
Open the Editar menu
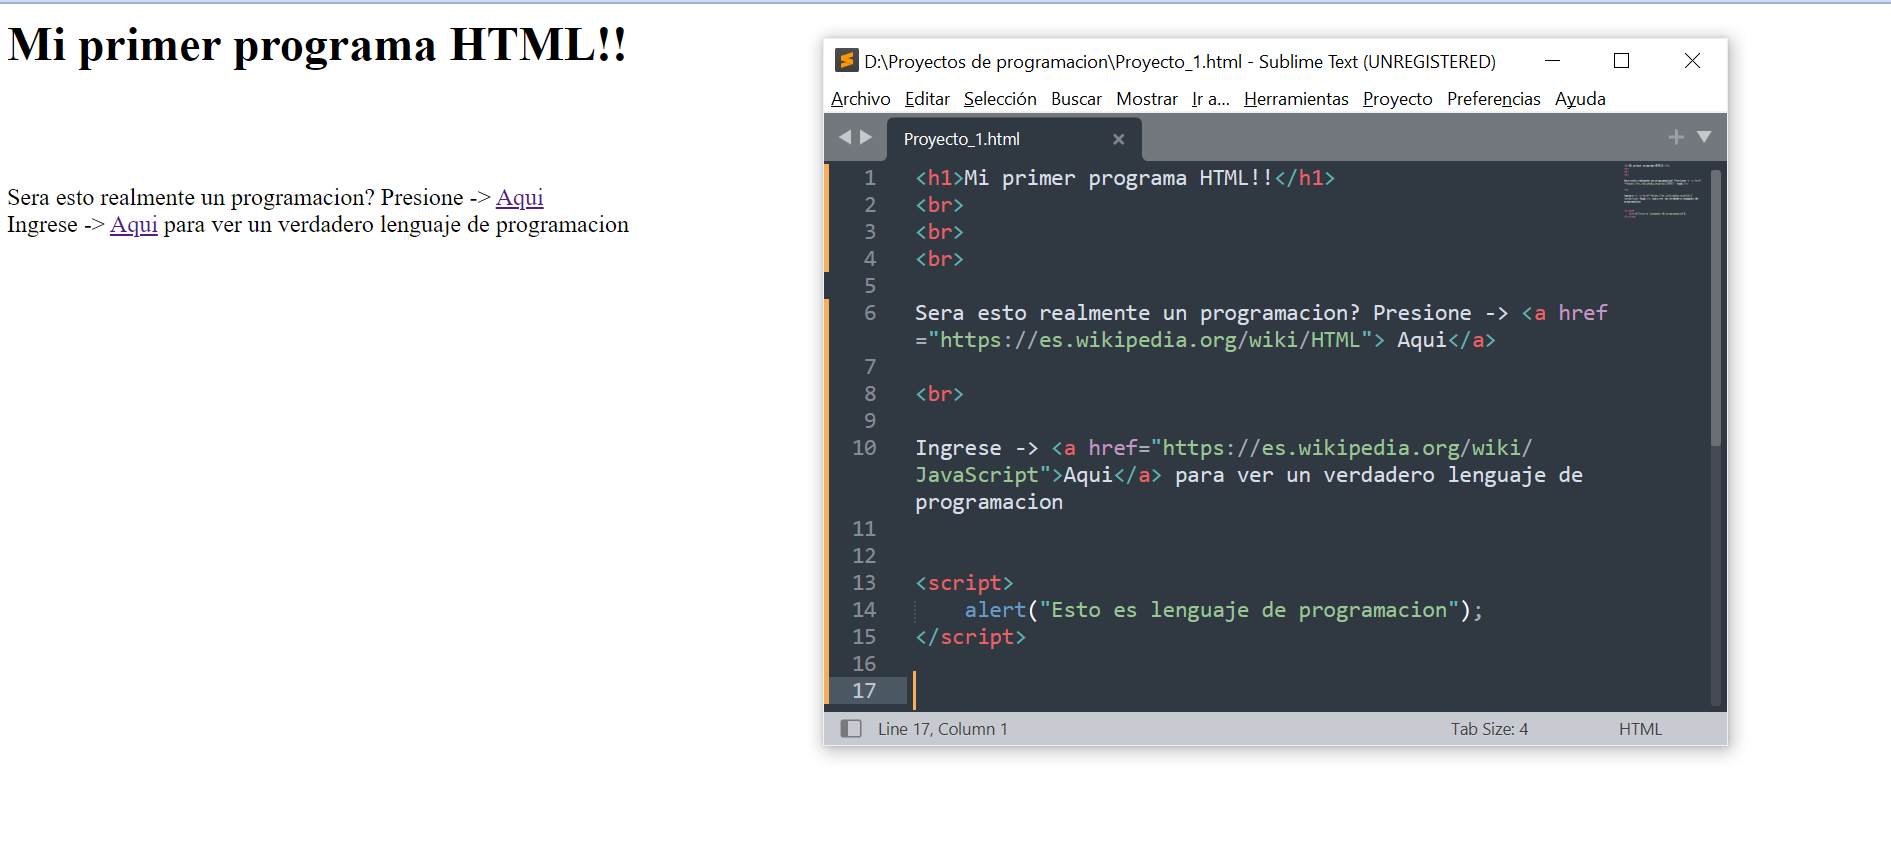(927, 99)
